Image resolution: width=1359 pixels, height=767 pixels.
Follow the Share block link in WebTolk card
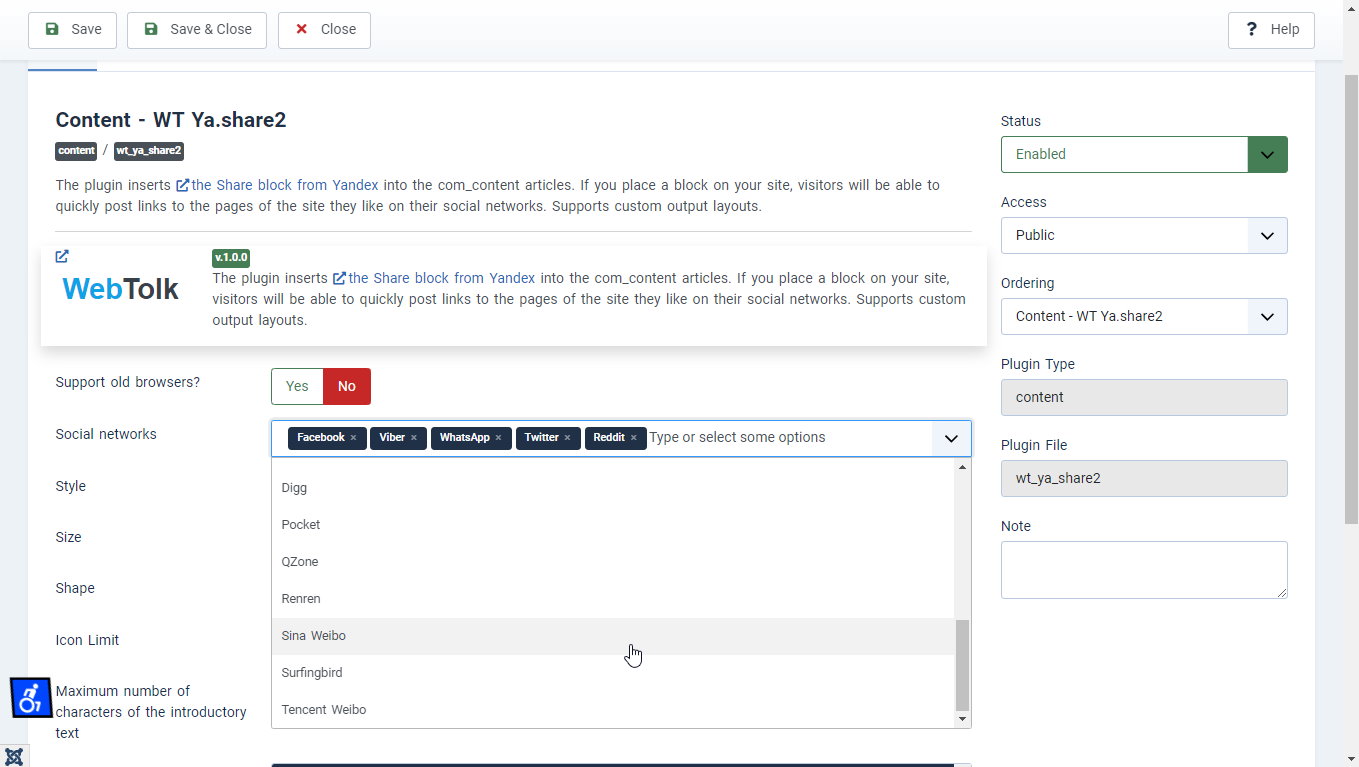434,278
